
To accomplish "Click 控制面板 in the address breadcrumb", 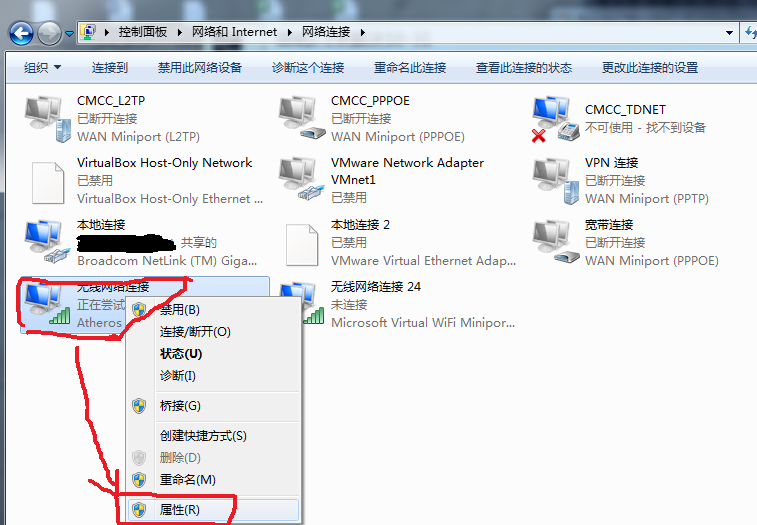I will point(143,32).
